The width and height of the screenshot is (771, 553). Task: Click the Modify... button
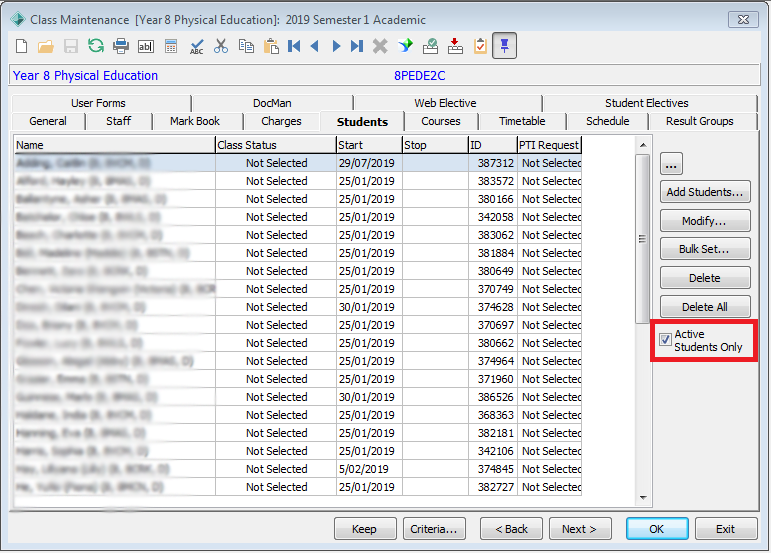pyautogui.click(x=705, y=221)
